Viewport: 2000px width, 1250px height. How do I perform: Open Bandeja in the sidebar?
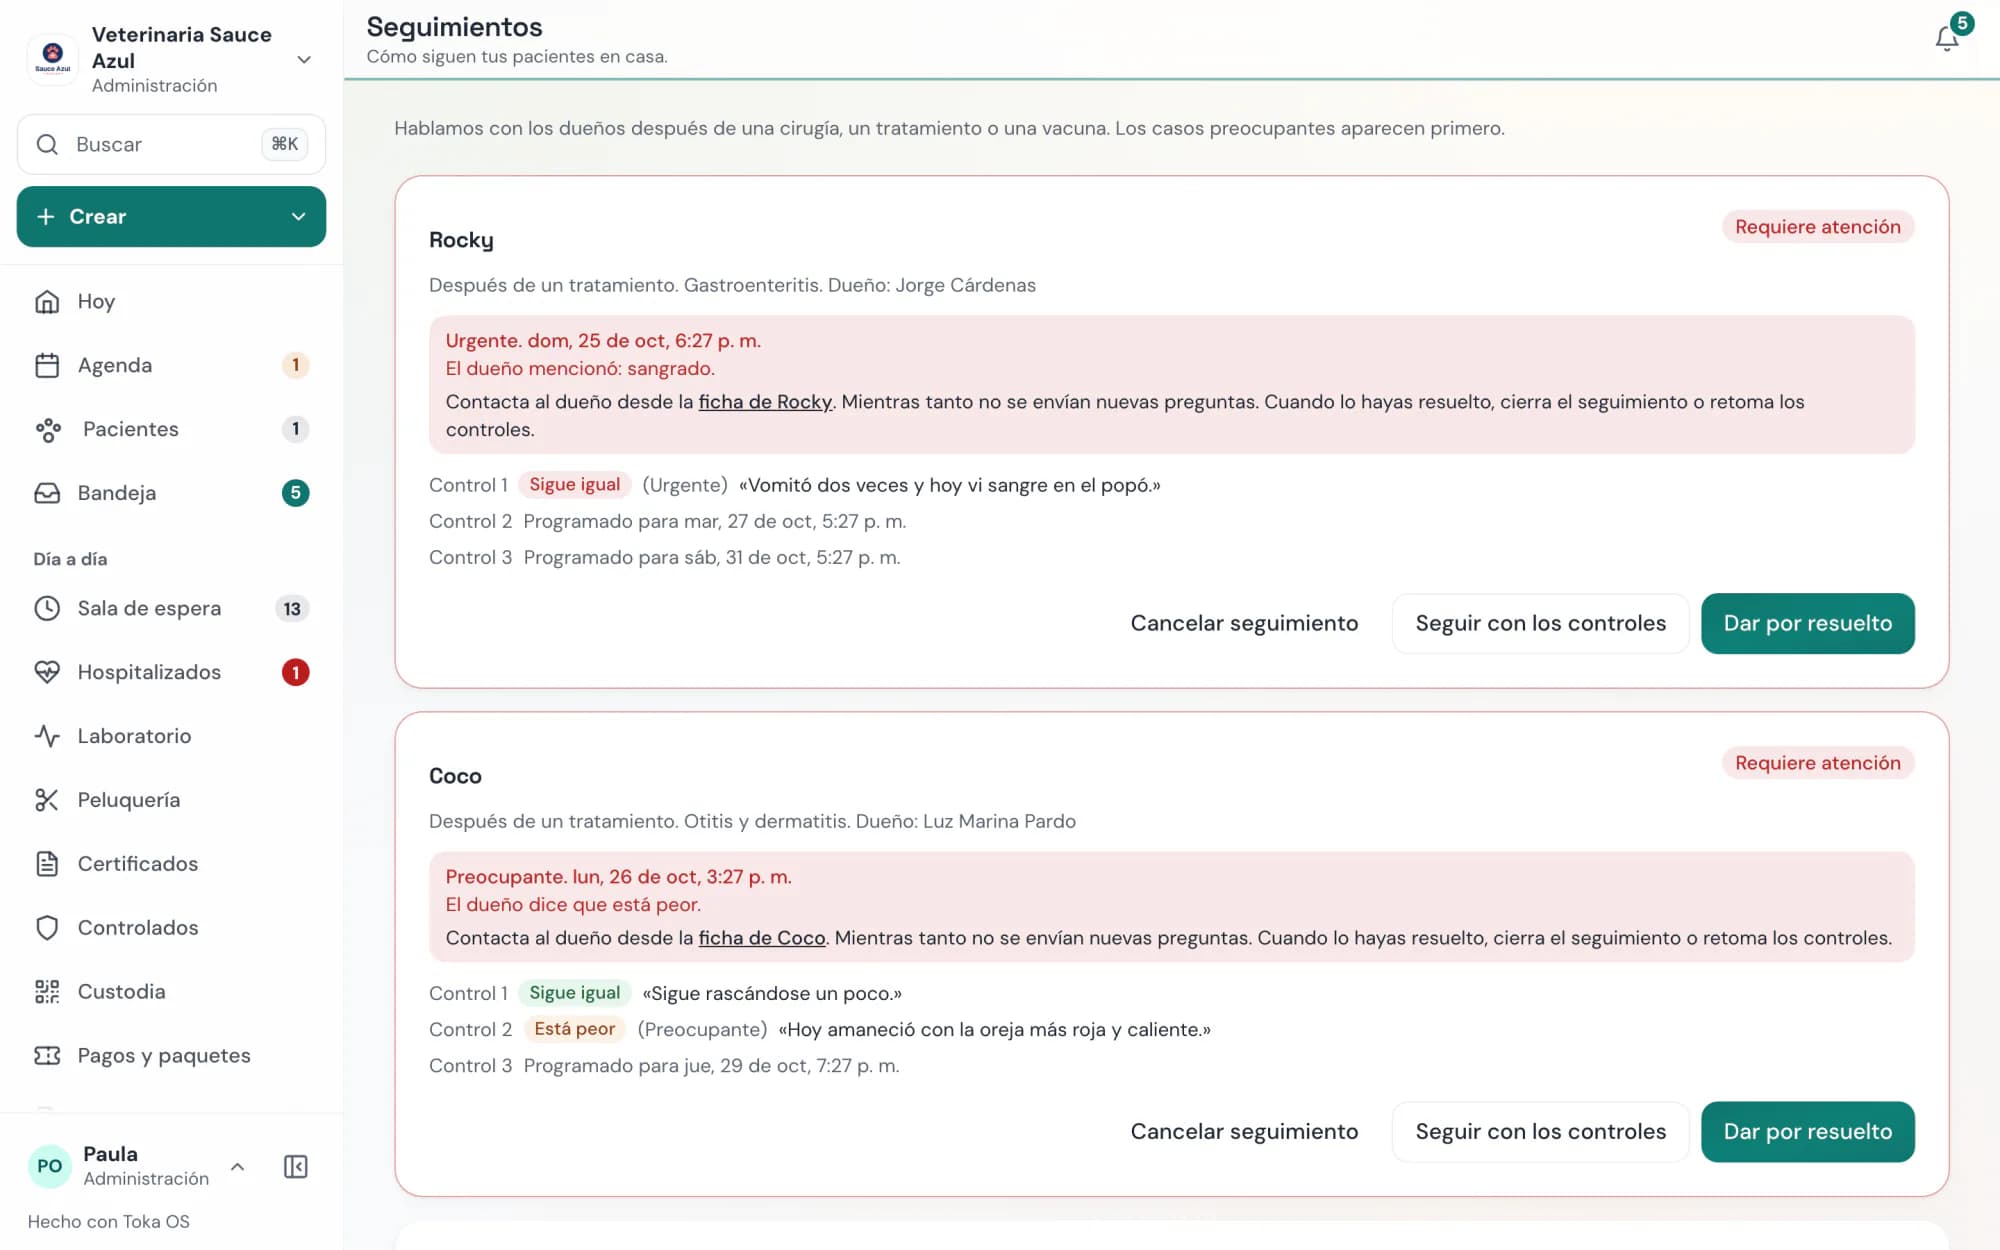click(x=171, y=493)
